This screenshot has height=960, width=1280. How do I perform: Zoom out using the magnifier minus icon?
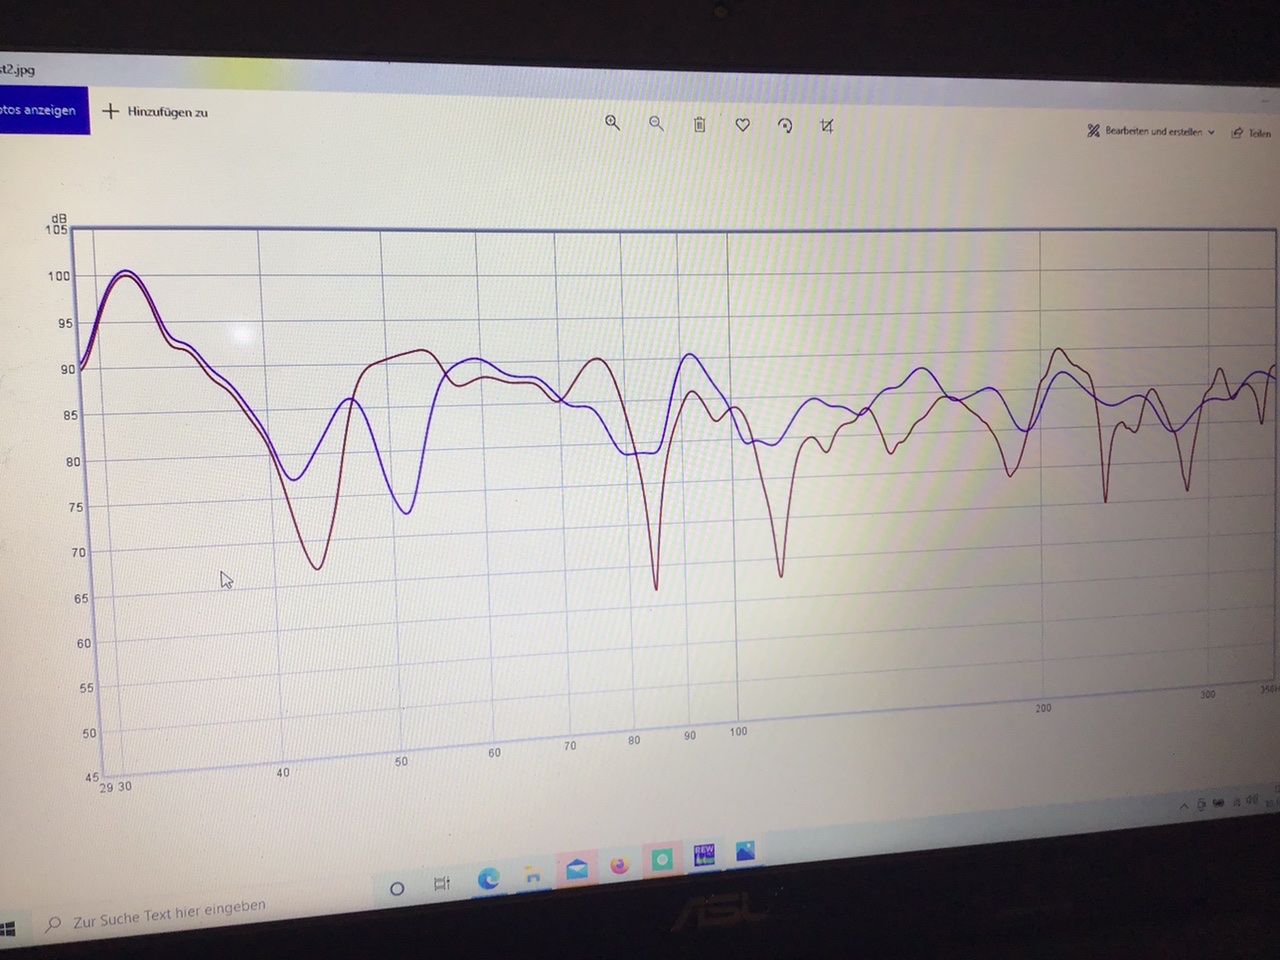656,124
